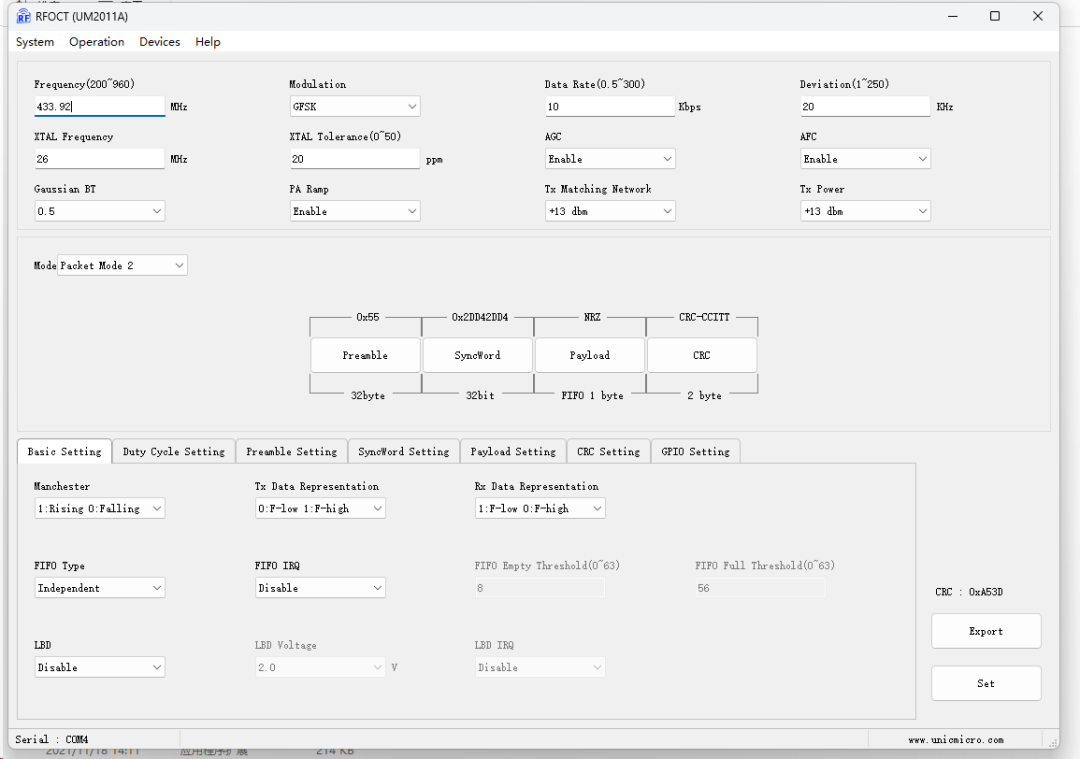Open the Tx Power dropdown

click(x=865, y=211)
